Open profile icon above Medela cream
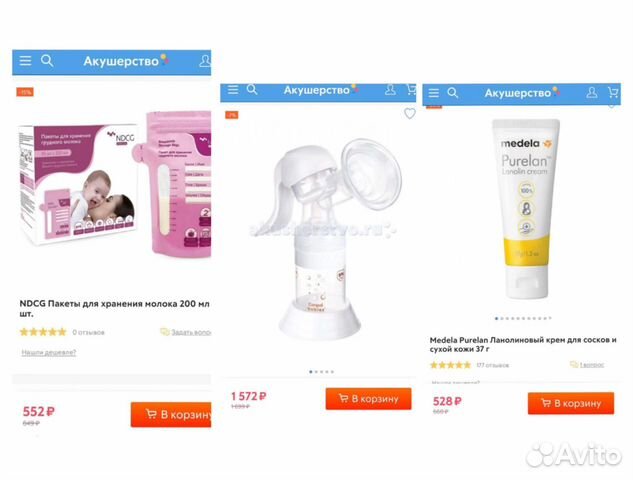633x480 pixels. coord(592,92)
